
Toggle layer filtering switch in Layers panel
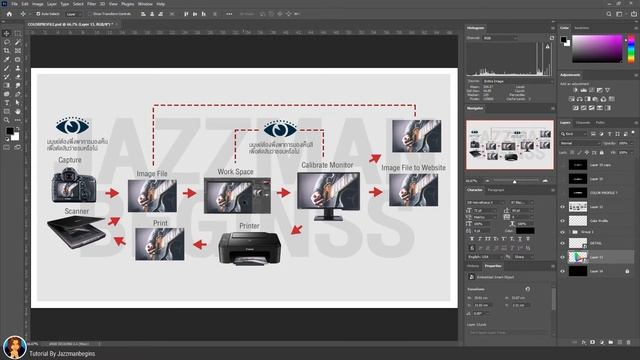coord(633,133)
